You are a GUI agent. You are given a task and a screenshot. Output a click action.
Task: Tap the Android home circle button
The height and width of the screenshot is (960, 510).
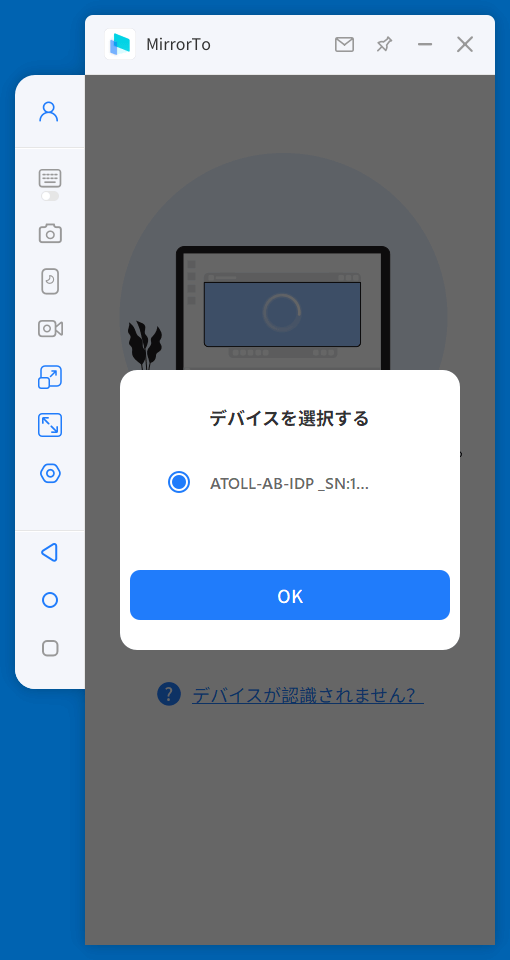click(x=50, y=600)
